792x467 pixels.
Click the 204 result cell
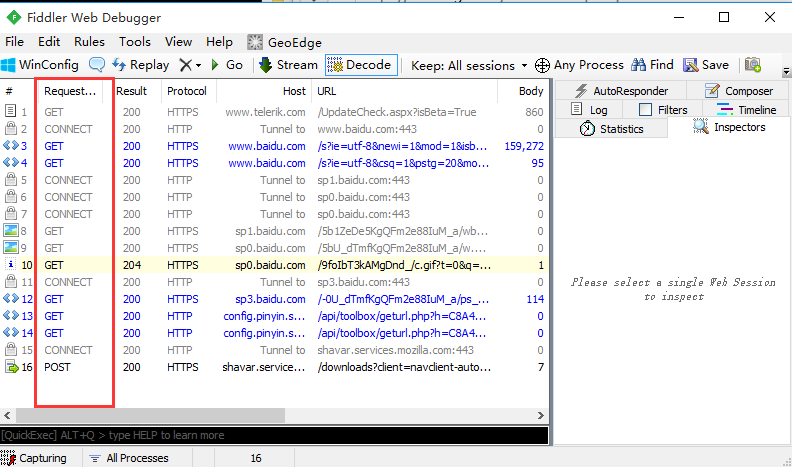tap(132, 265)
